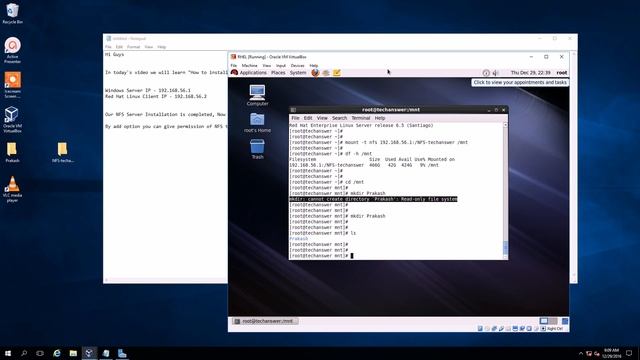Screen dimensions: 640x360
Task: Click the 'Hi Guys' line in Notepad
Action: (114, 54)
